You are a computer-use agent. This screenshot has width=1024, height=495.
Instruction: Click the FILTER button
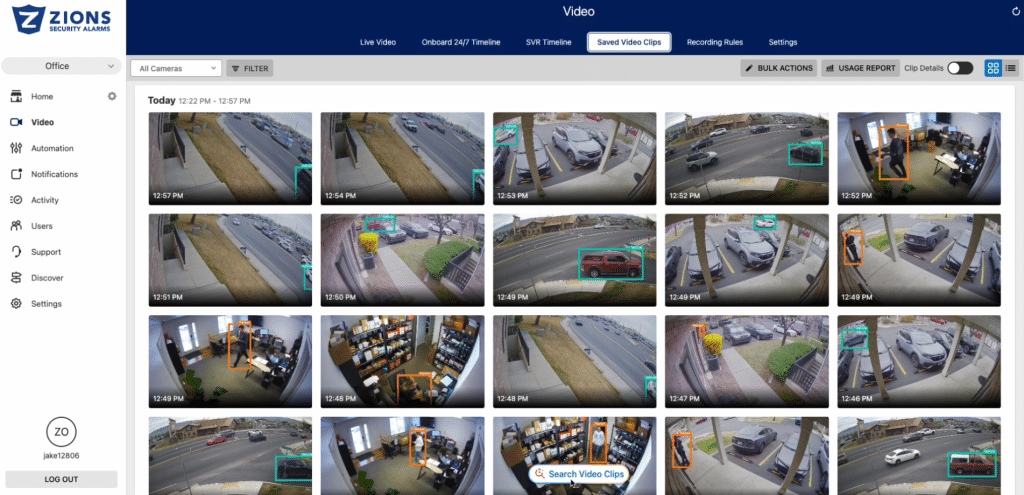(x=249, y=68)
